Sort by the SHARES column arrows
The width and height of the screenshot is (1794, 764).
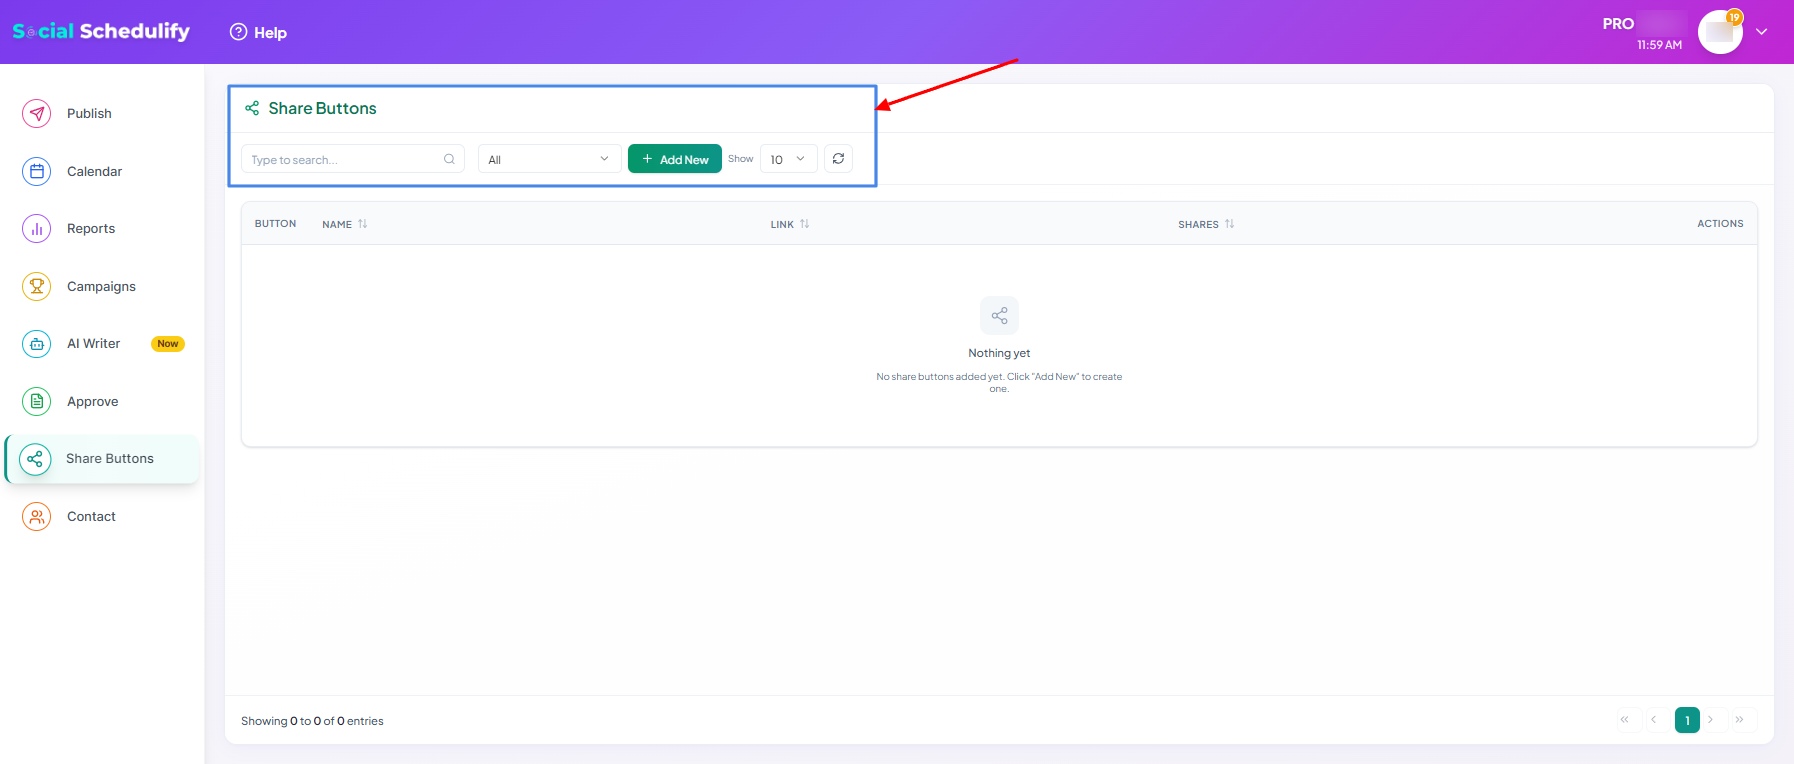pyautogui.click(x=1229, y=224)
